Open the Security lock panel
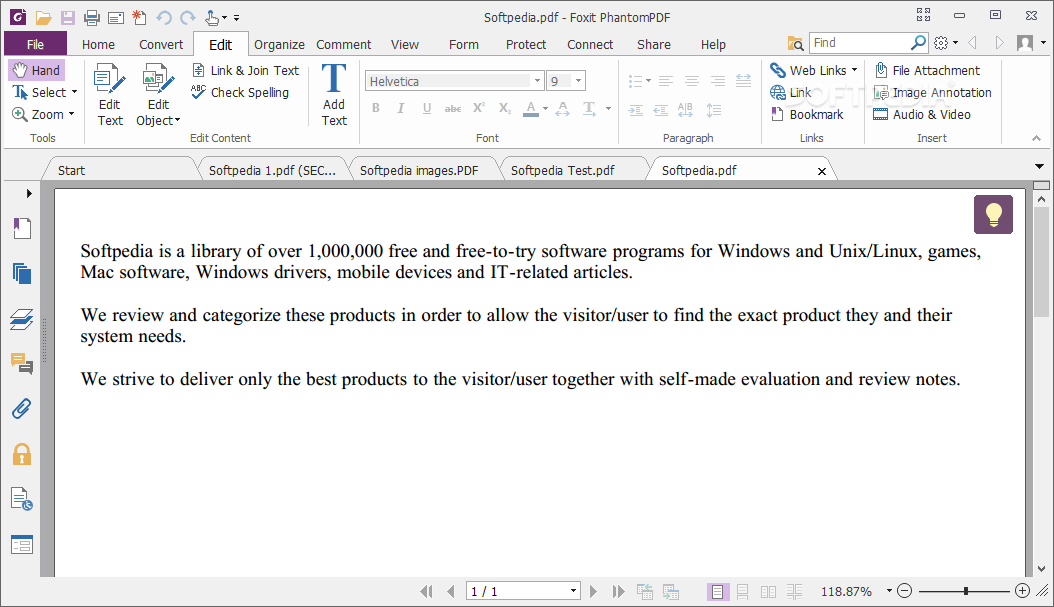The height and width of the screenshot is (607, 1054). 22,454
